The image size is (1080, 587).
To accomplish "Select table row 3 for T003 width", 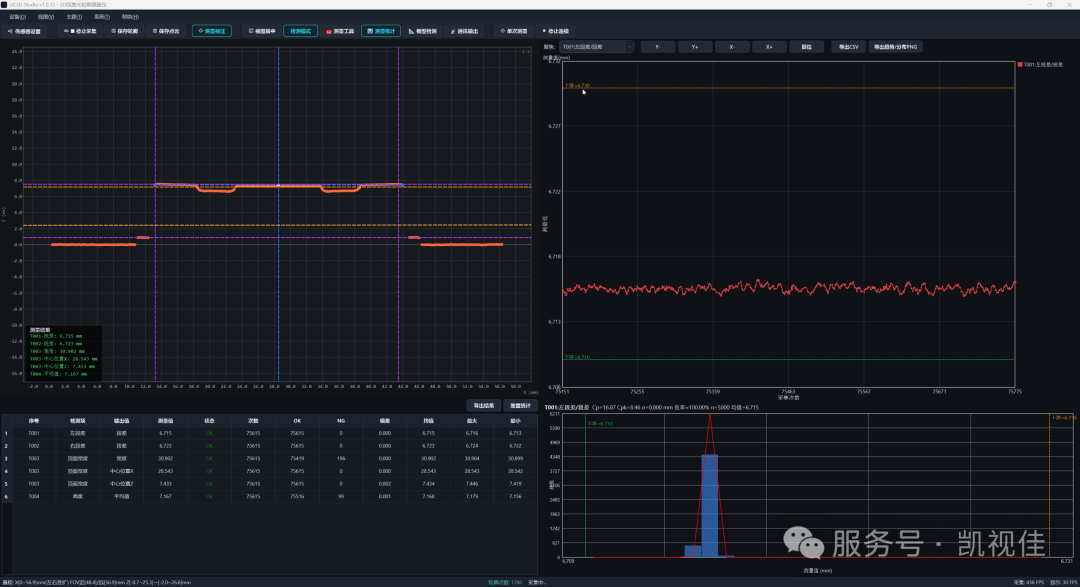I will (269, 458).
